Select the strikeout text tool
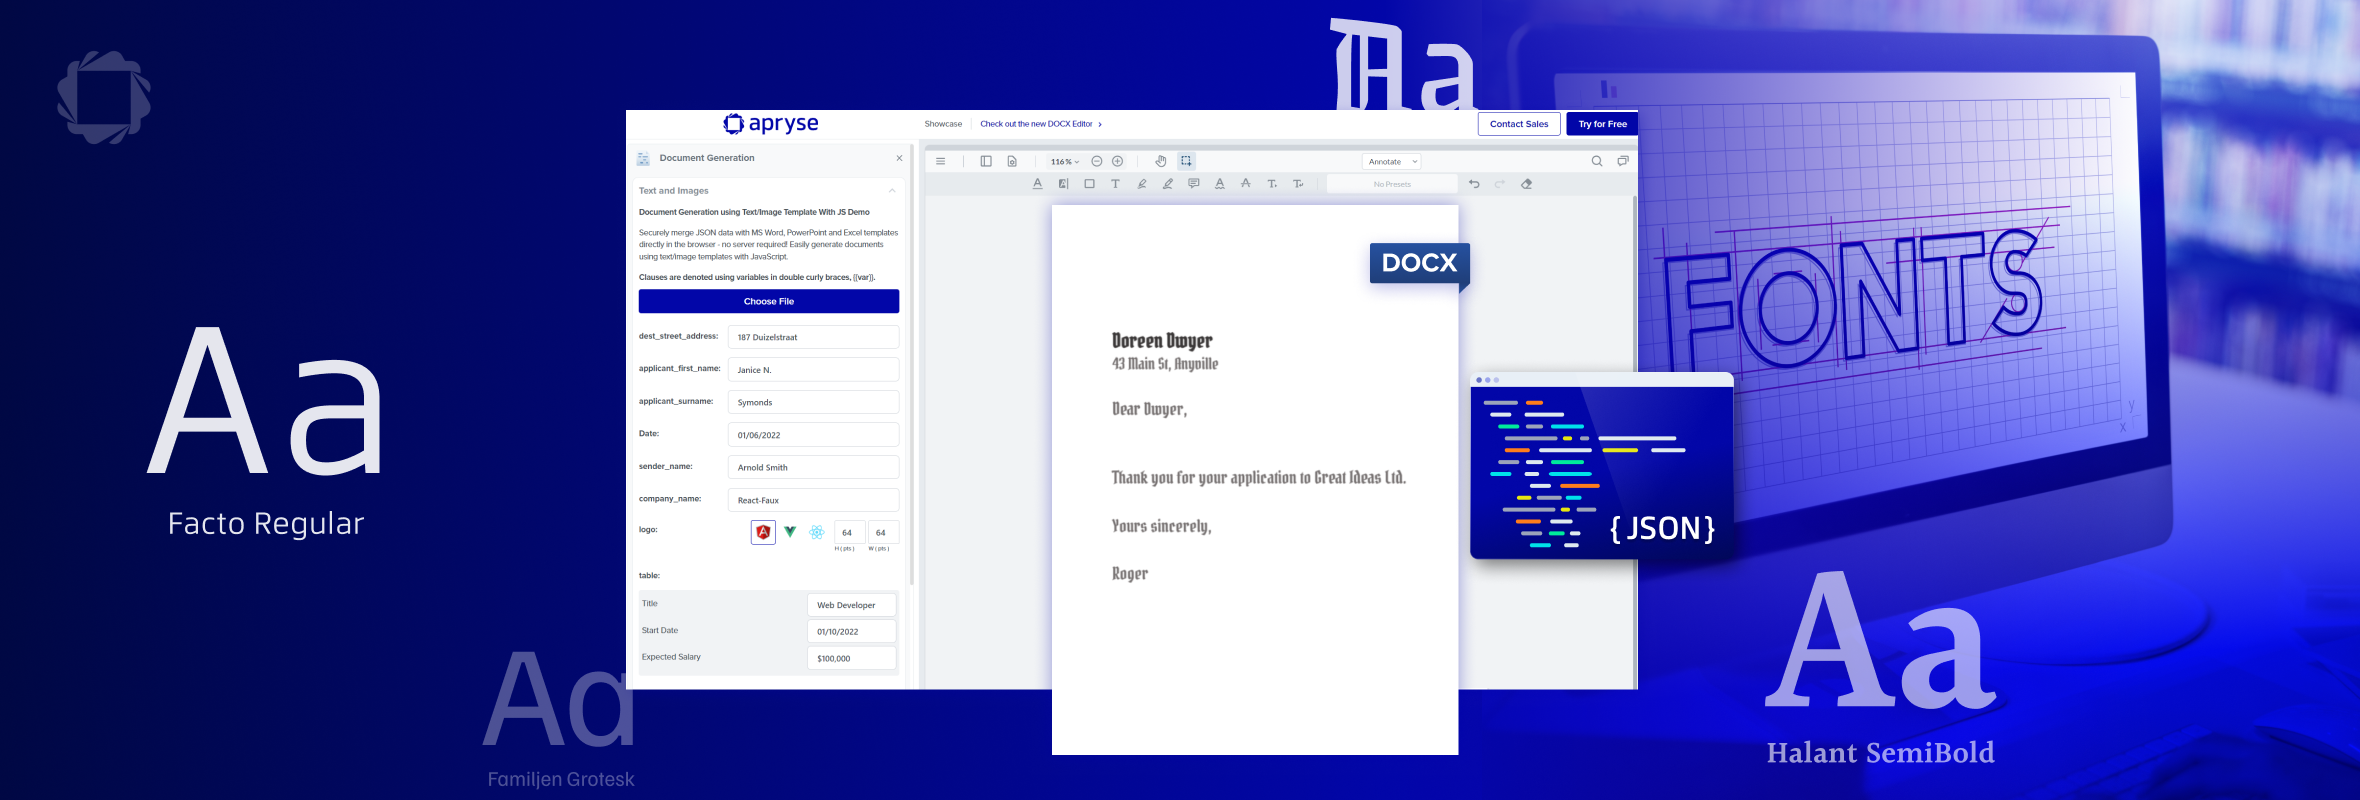Image resolution: width=2360 pixels, height=800 pixels. pyautogui.click(x=1246, y=184)
